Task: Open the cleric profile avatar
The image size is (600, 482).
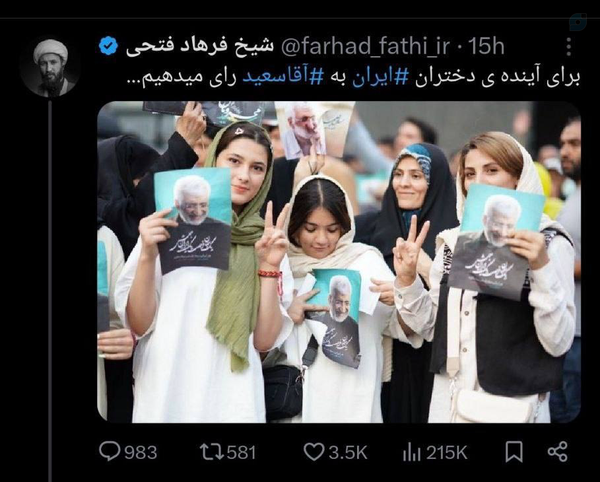Action: [x=50, y=68]
